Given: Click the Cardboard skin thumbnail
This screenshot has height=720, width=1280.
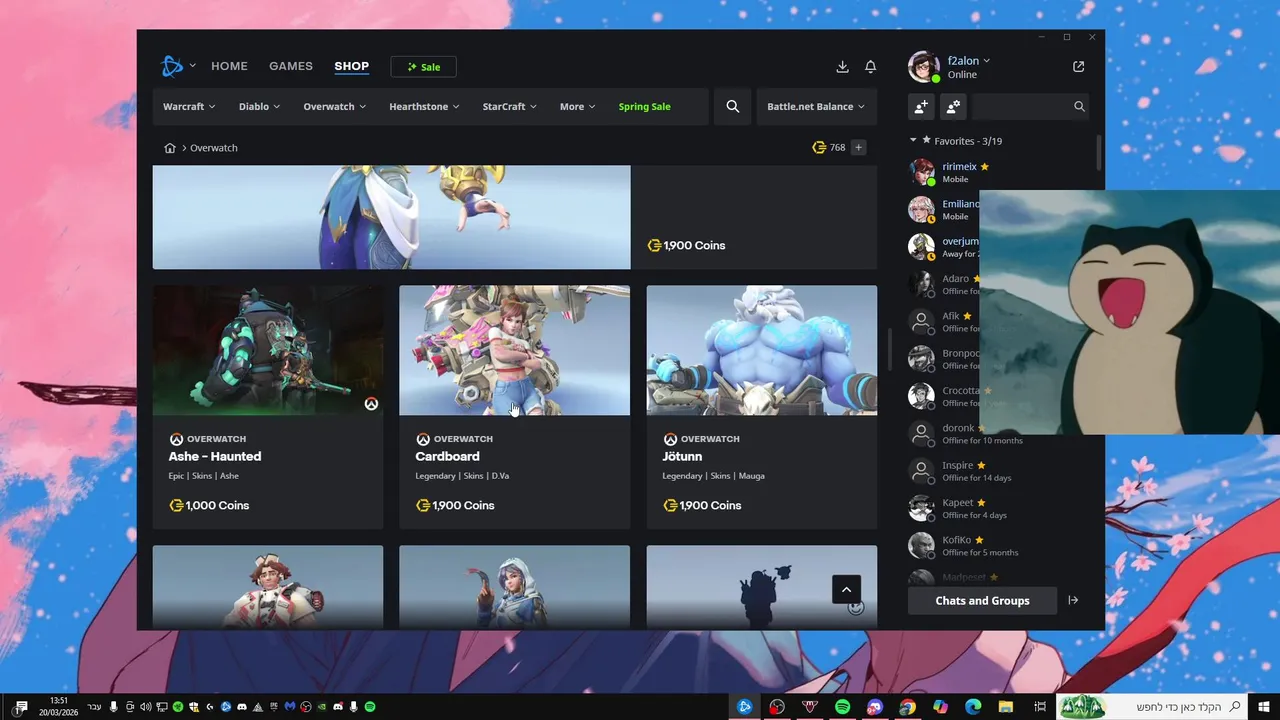Looking at the screenshot, I should coord(515,350).
